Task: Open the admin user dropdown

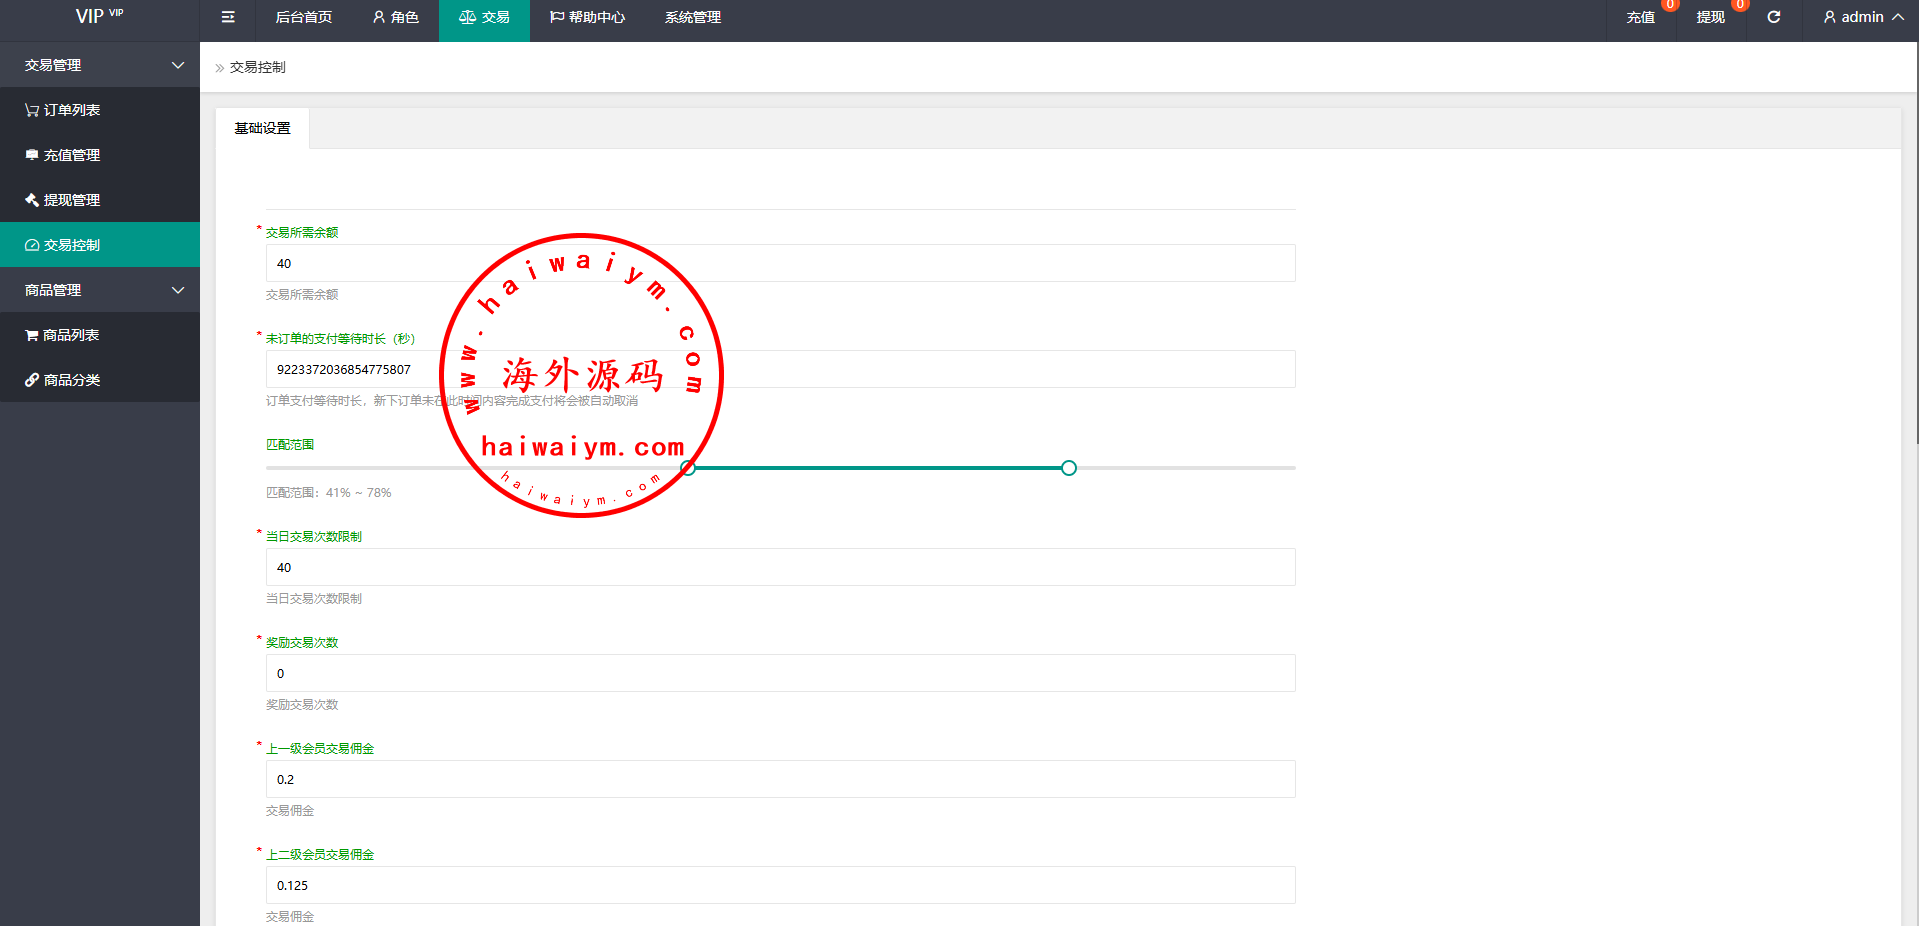Action: click(x=1862, y=17)
